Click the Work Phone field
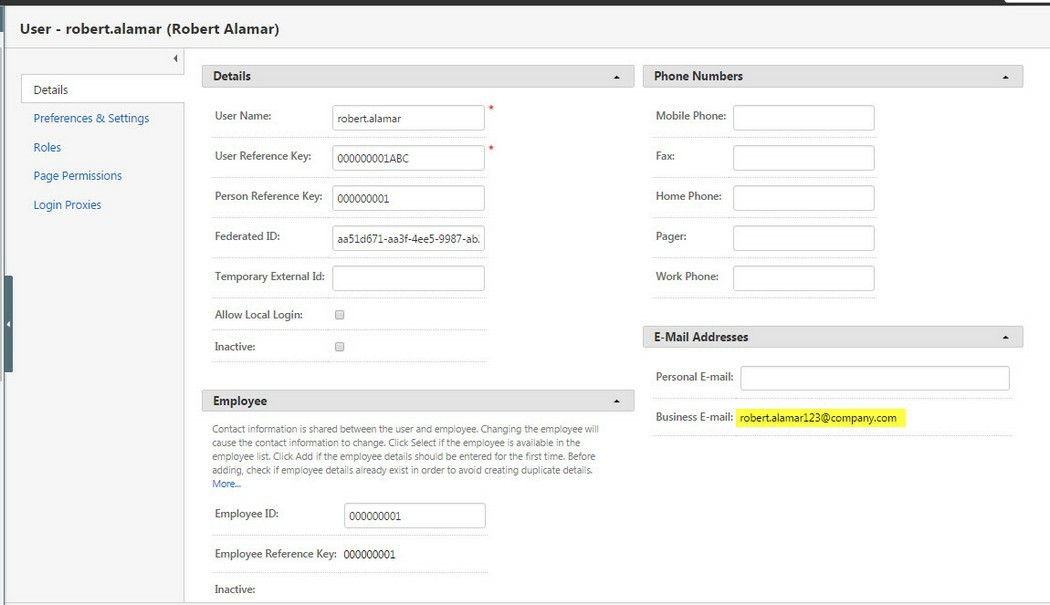This screenshot has width=1050, height=605. tap(804, 279)
